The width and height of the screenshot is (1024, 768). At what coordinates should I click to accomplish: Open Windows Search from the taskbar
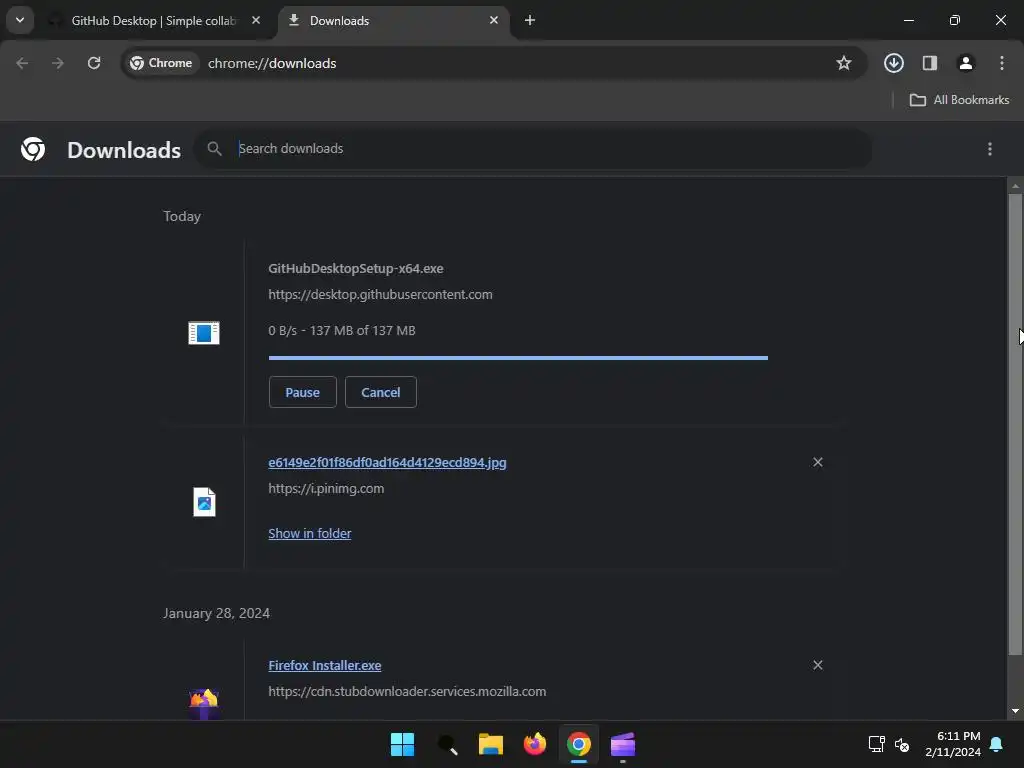[447, 744]
